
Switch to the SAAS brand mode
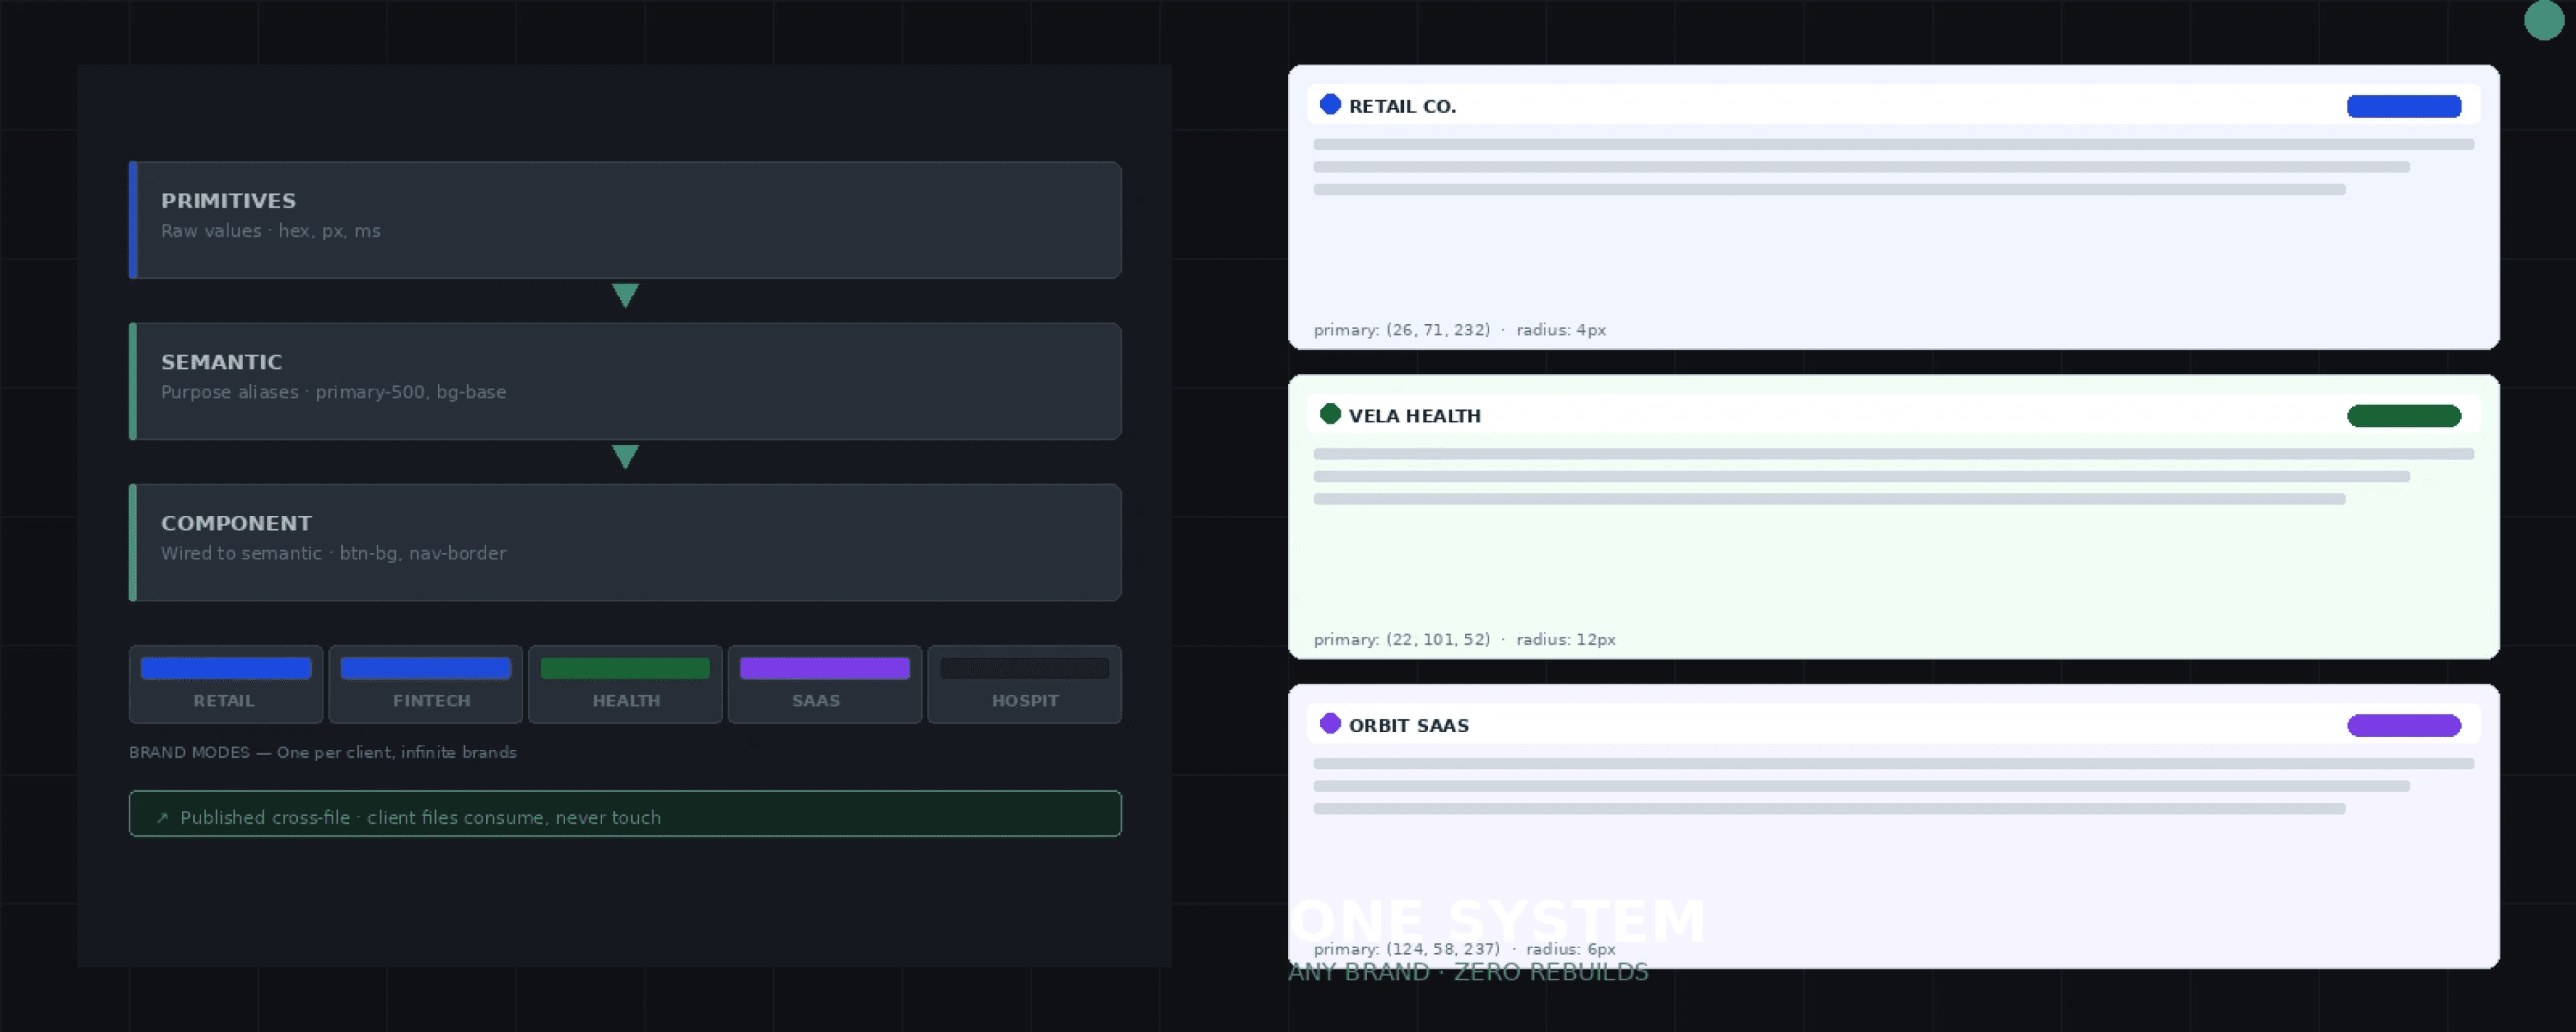[824, 684]
